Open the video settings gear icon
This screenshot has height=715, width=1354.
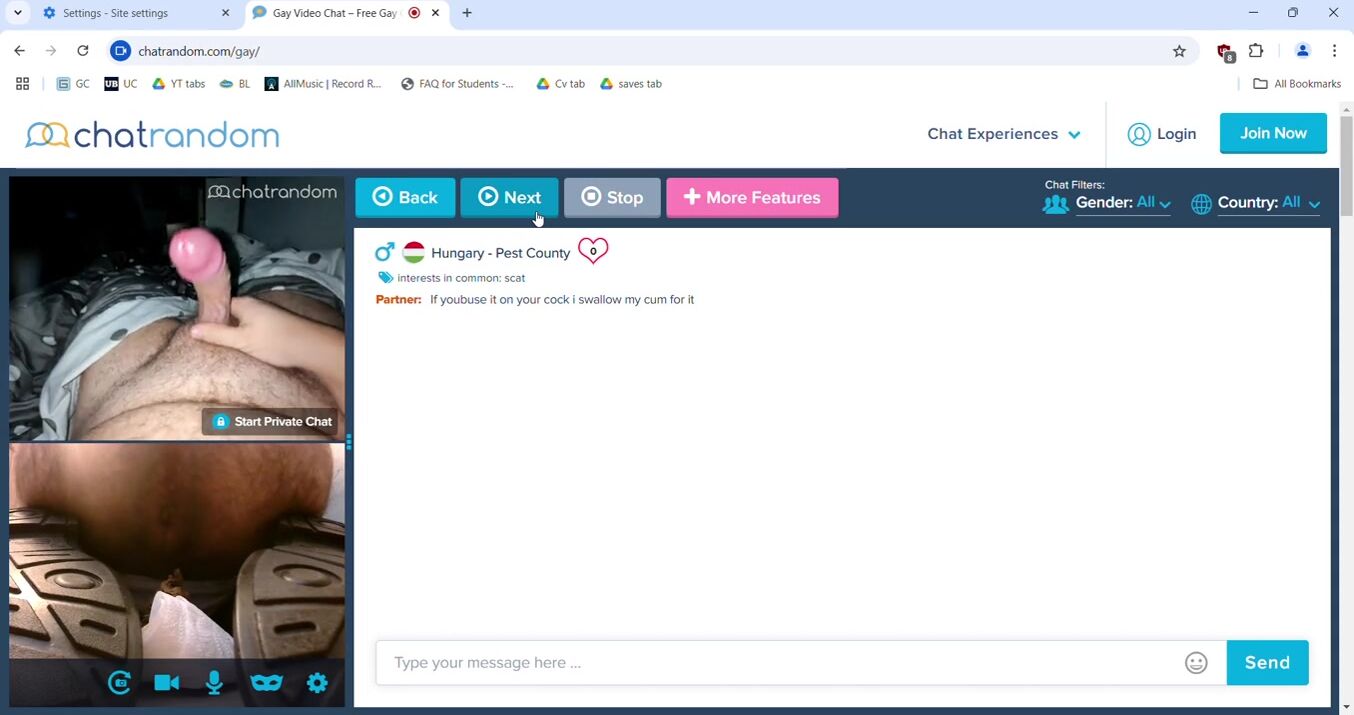tap(317, 683)
